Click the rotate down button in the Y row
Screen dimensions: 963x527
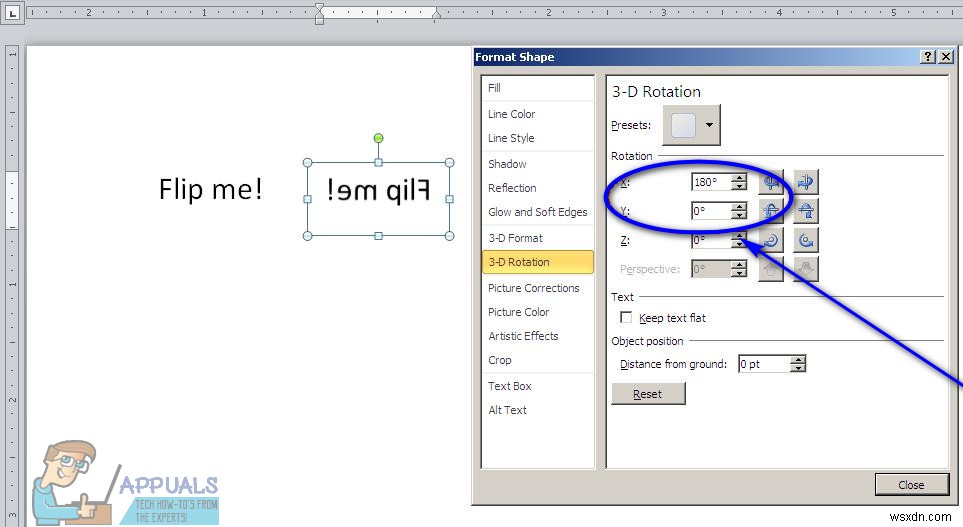point(806,211)
